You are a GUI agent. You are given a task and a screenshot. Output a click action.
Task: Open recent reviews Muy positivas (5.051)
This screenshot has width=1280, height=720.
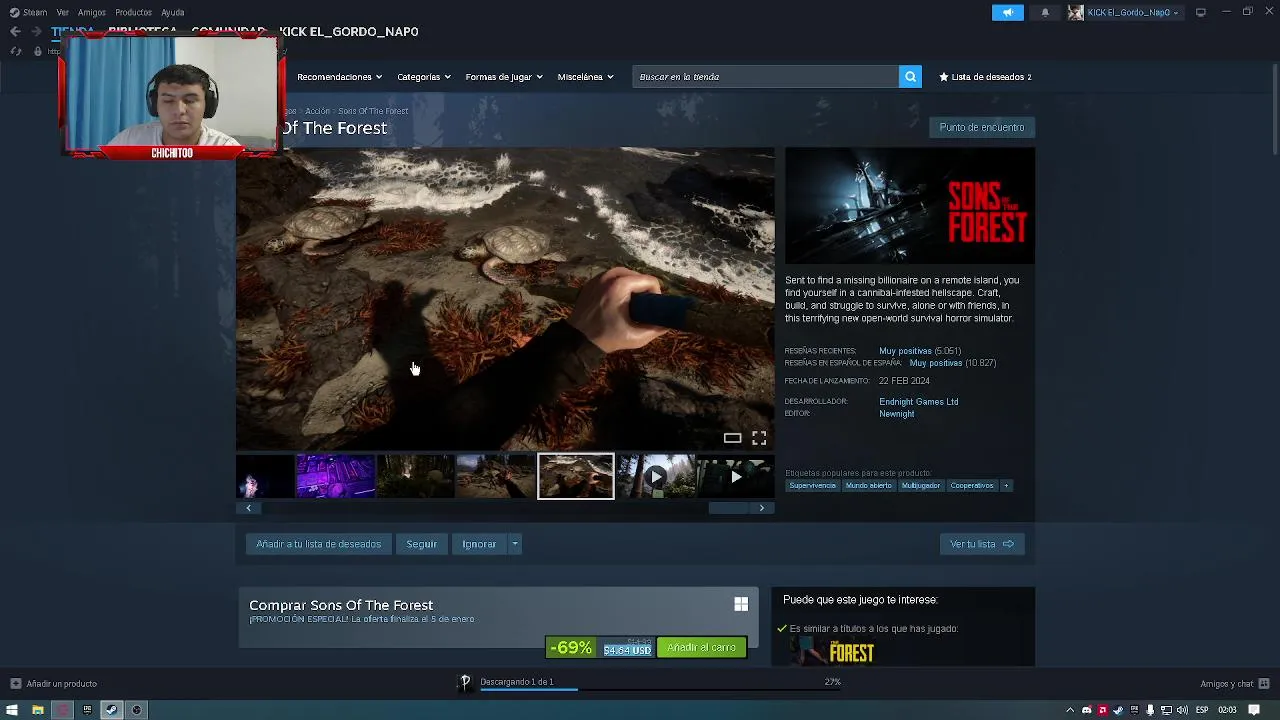point(919,351)
